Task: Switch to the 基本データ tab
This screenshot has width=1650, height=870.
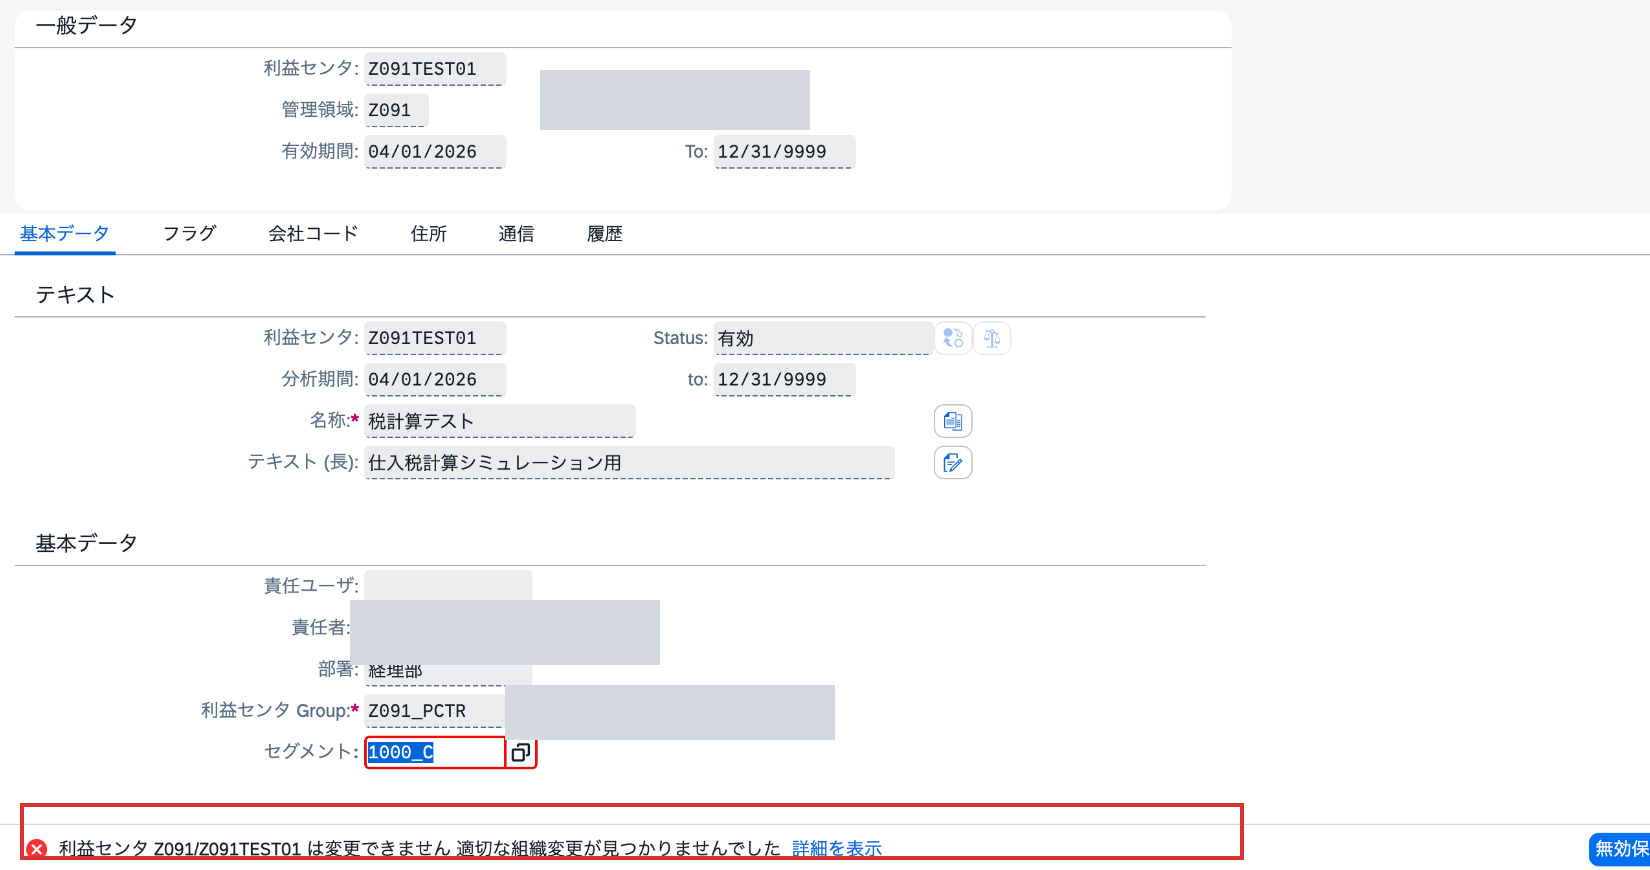Action: click(65, 234)
